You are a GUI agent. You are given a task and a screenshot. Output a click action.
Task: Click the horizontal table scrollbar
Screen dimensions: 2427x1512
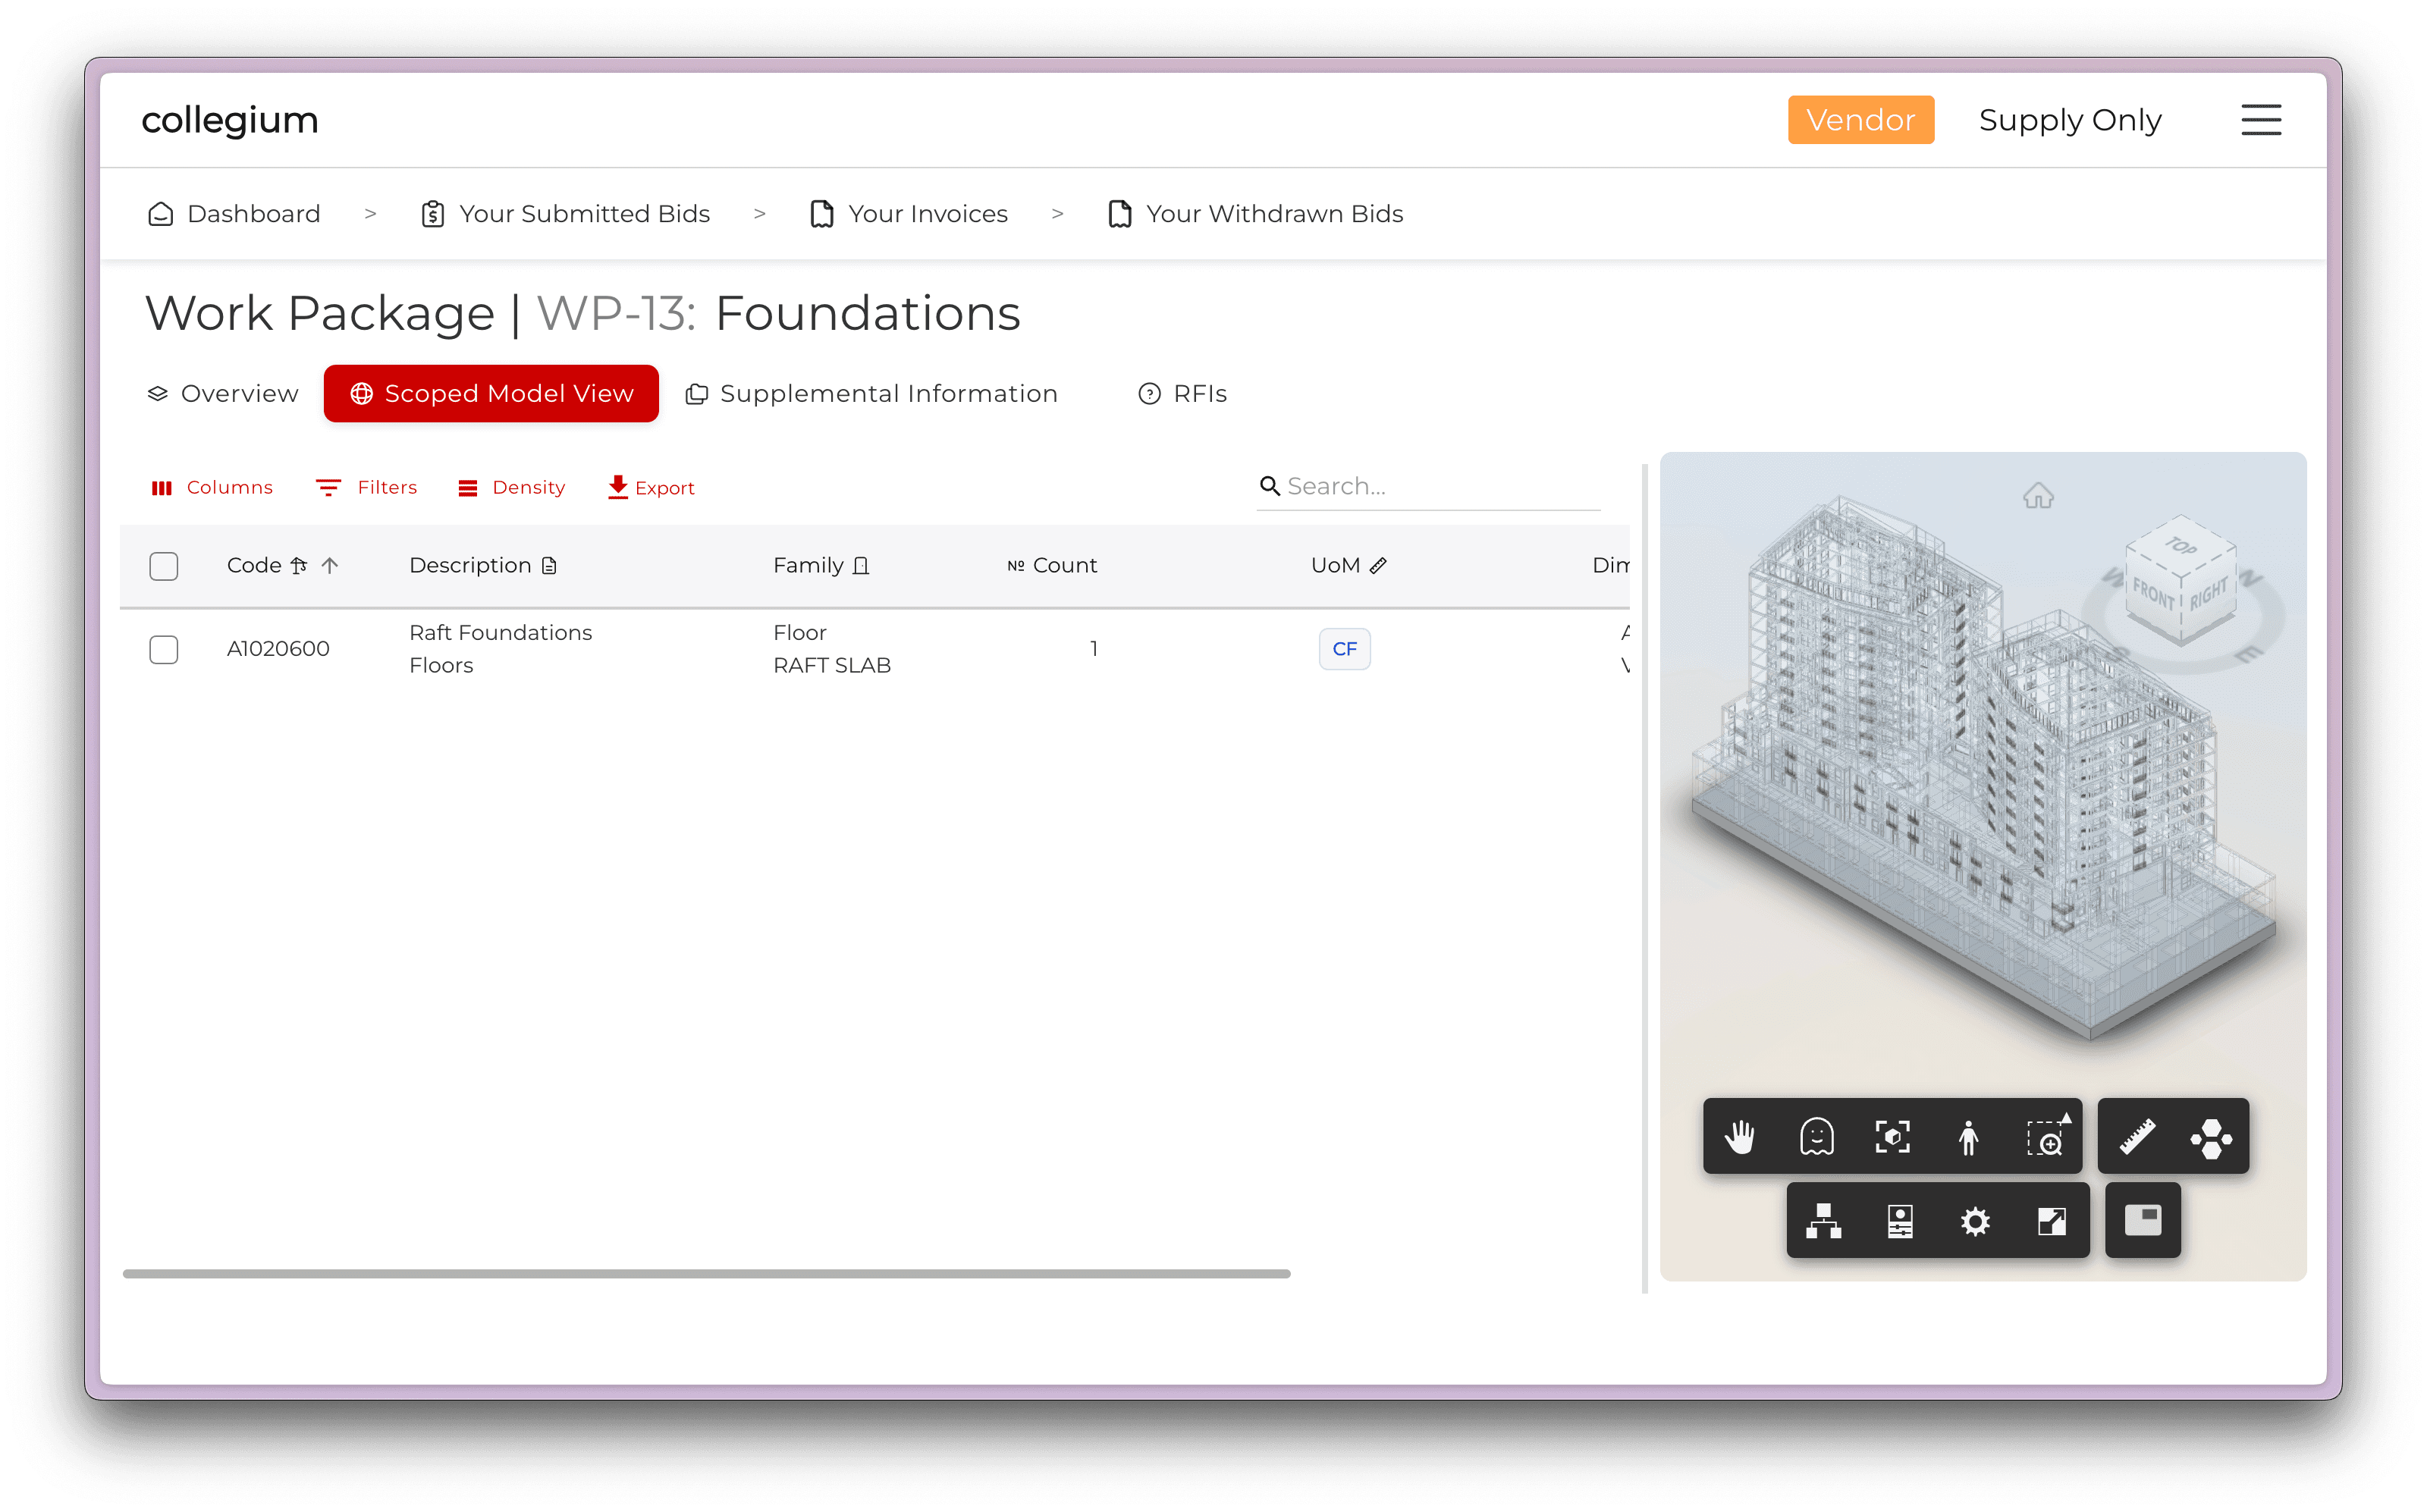706,1274
